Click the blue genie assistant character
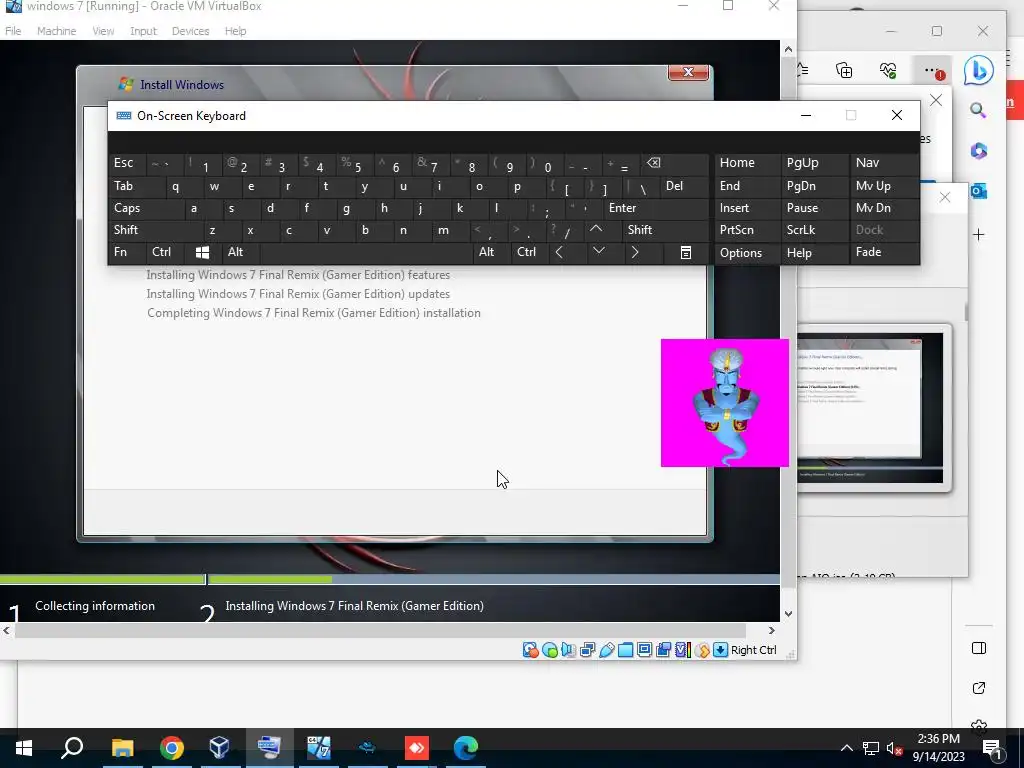 (x=725, y=404)
